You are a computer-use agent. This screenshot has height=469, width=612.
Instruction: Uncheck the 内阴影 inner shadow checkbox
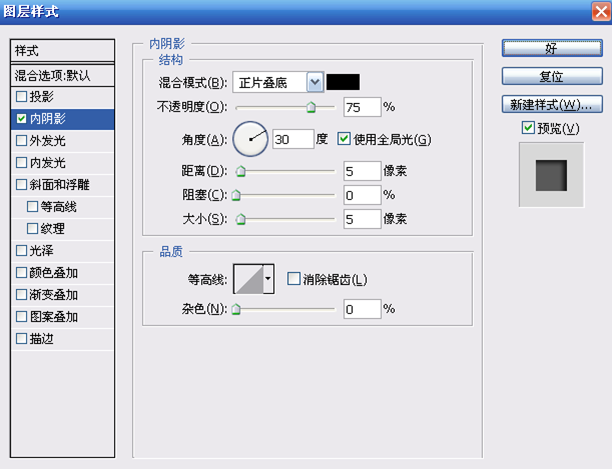(22, 119)
